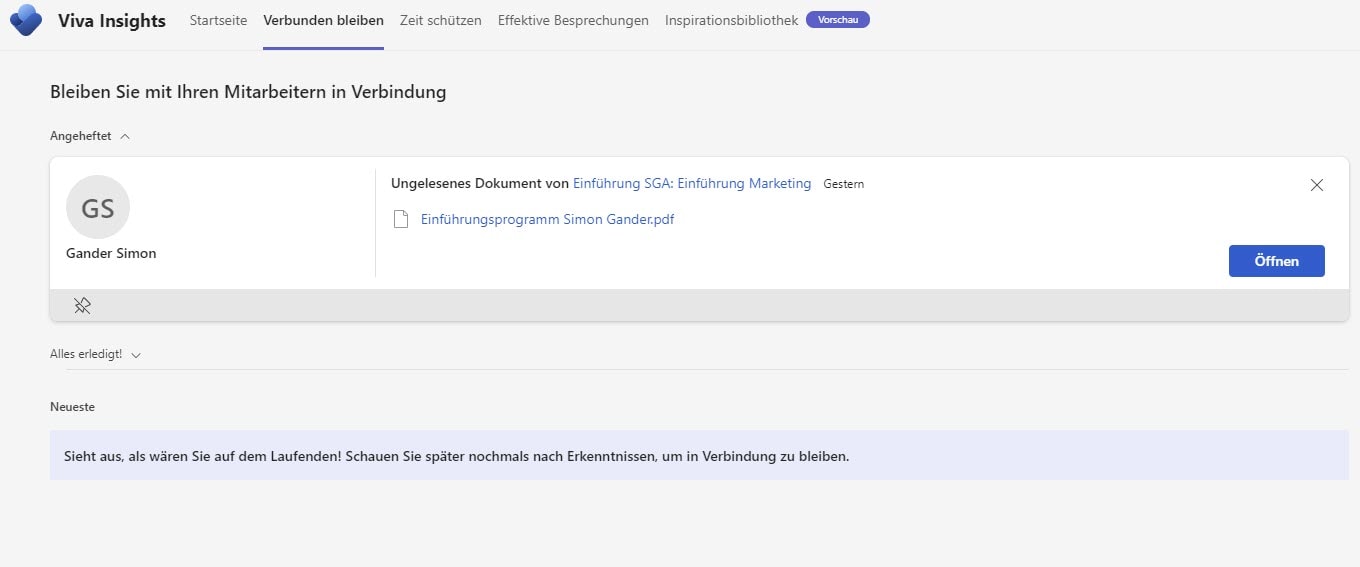Click the Vorschau badge
Screen dimensions: 1360x567
(837, 20)
